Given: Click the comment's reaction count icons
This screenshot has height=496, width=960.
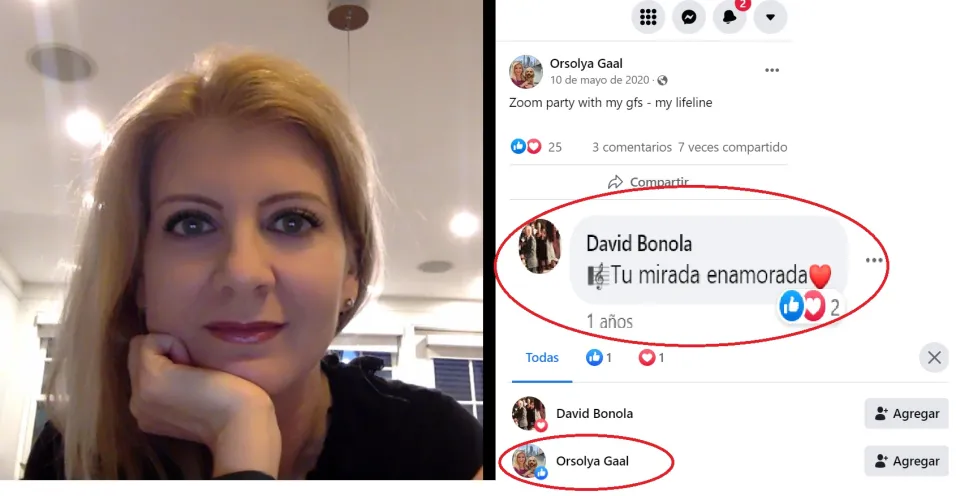Looking at the screenshot, I should tap(808, 306).
